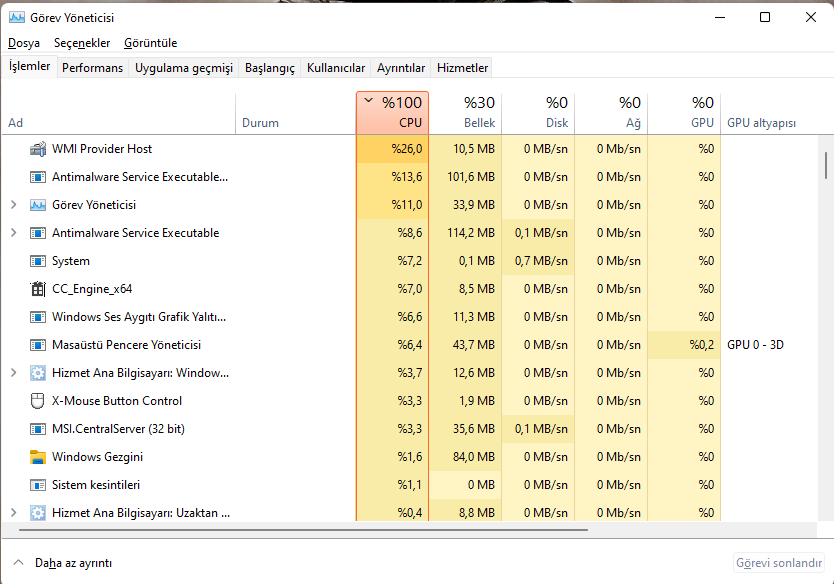
Task: Click the Görev Yöneticisi title bar app icon
Action: (16, 18)
